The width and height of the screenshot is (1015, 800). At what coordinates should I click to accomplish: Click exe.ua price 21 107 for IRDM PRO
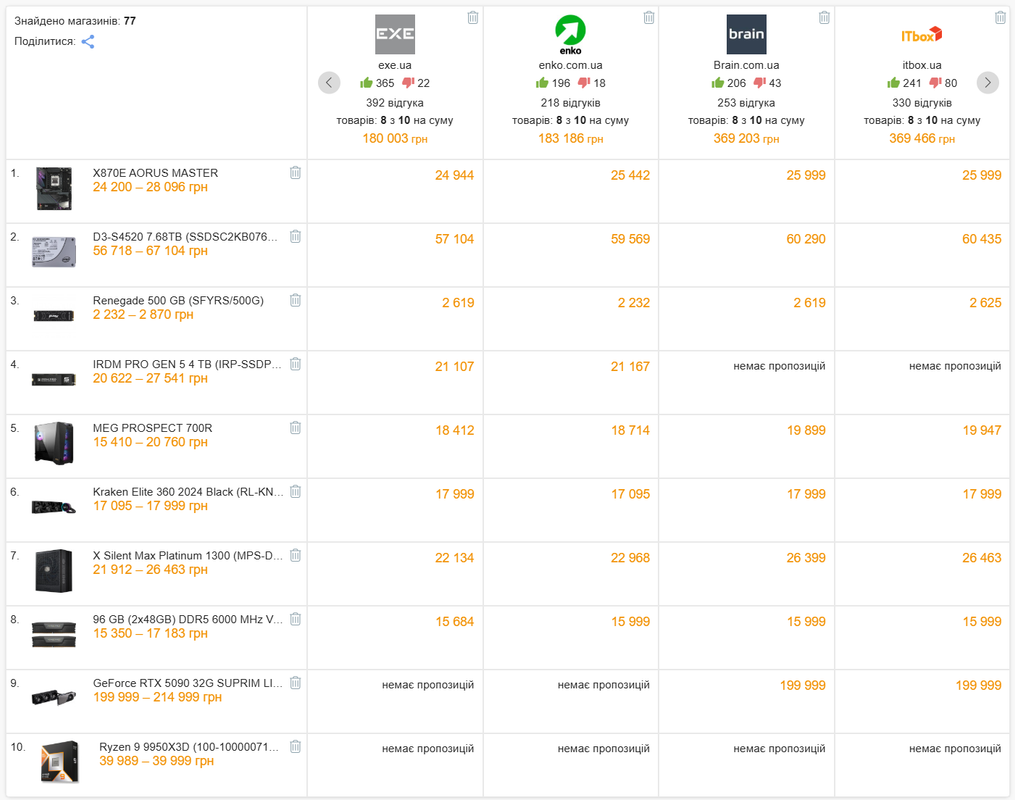point(454,367)
